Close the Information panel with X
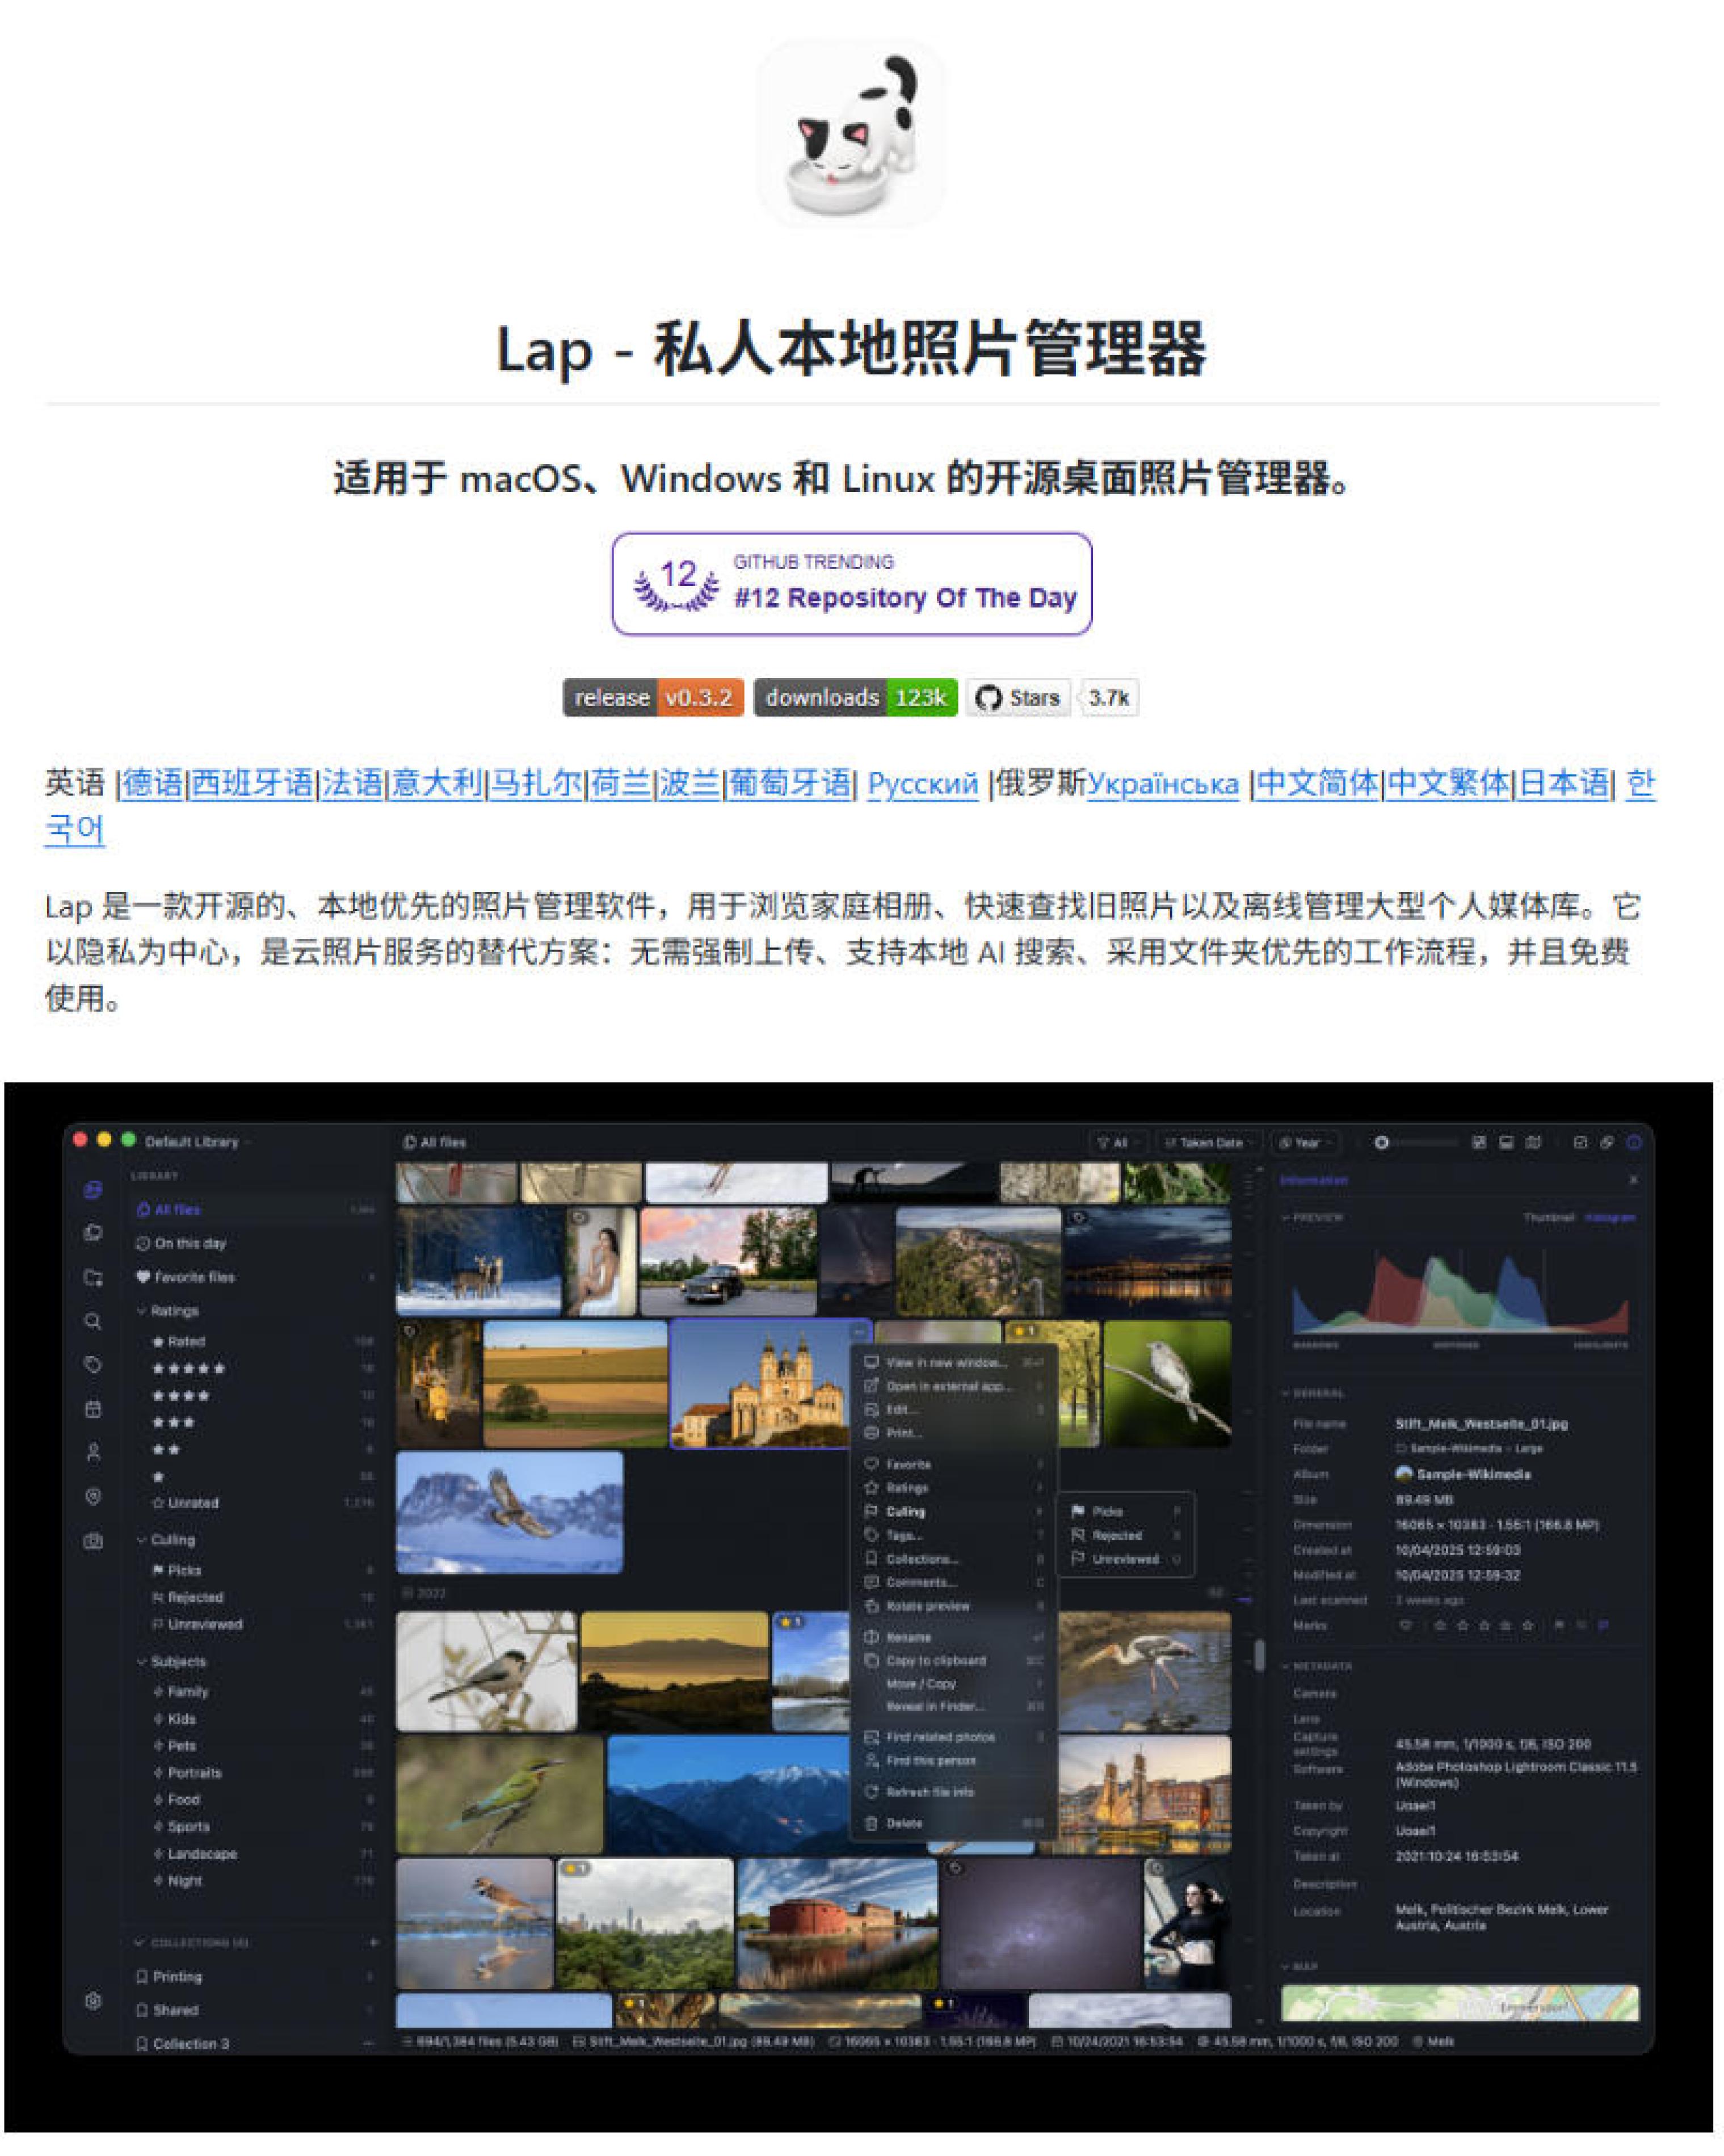 pos(1633,1180)
